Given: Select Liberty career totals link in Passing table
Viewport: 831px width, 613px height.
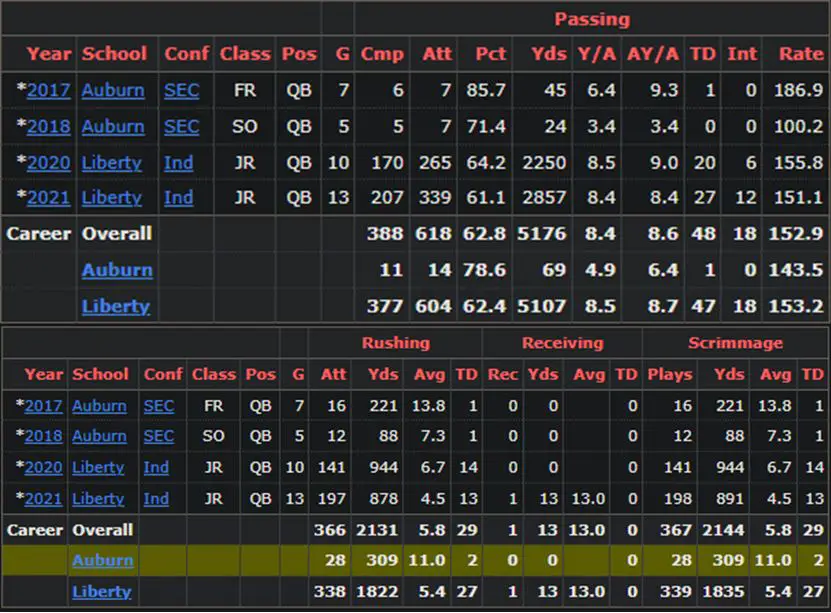Looking at the screenshot, I should pyautogui.click(x=115, y=306).
